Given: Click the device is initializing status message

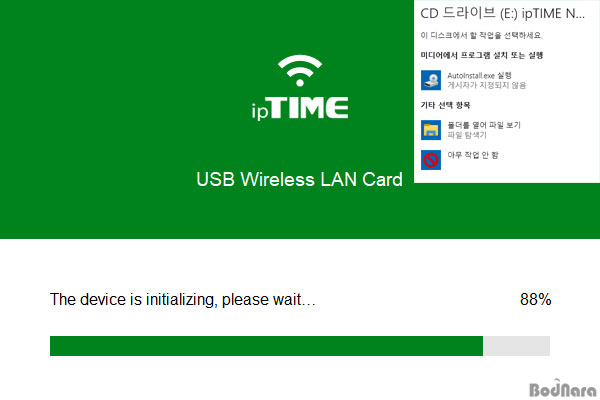Looking at the screenshot, I should click(183, 299).
